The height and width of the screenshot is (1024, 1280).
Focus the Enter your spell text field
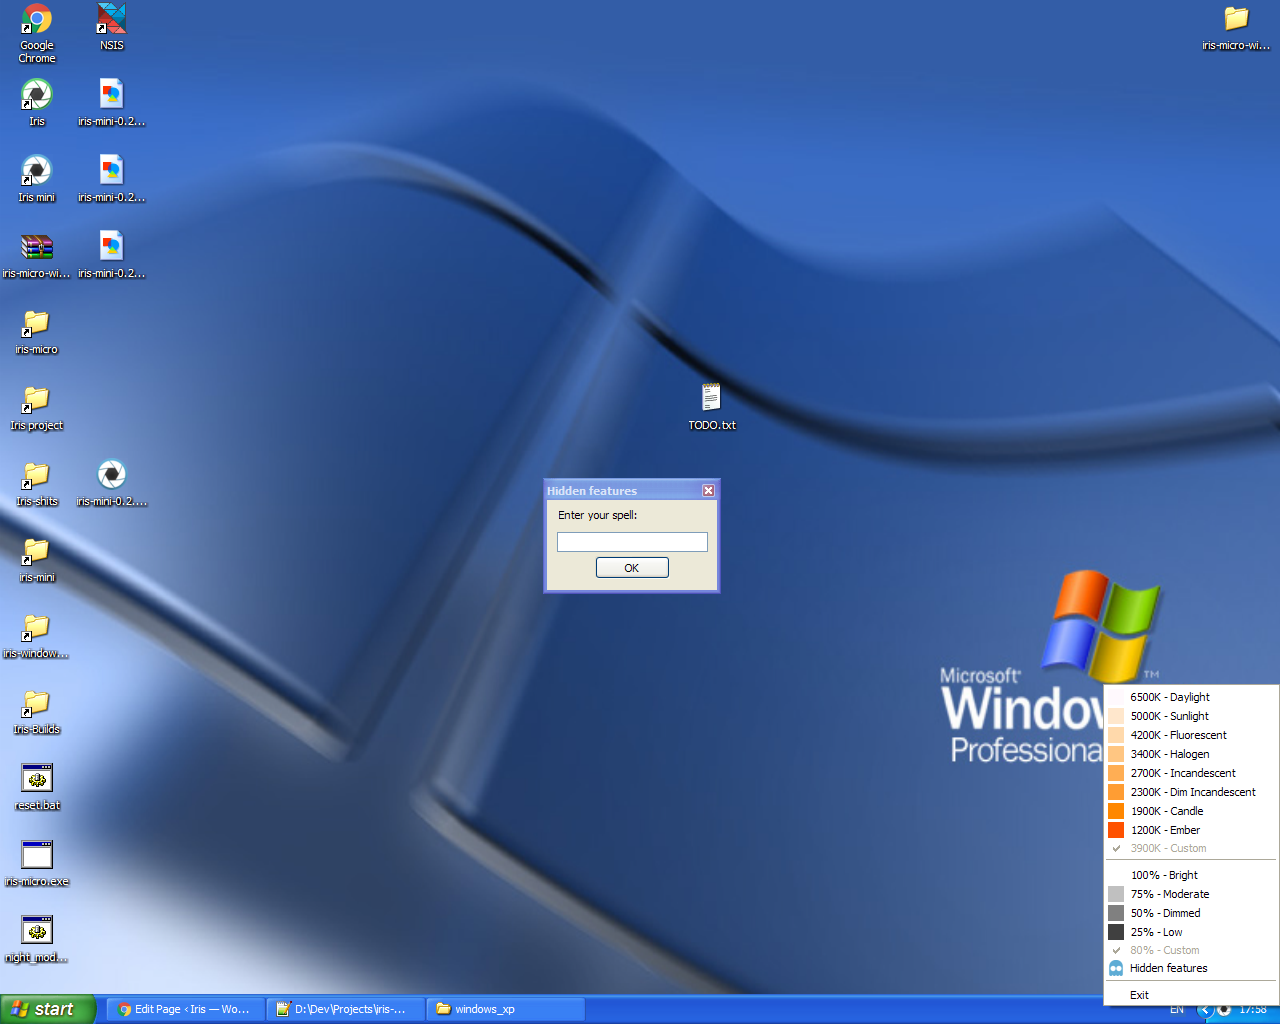click(632, 542)
